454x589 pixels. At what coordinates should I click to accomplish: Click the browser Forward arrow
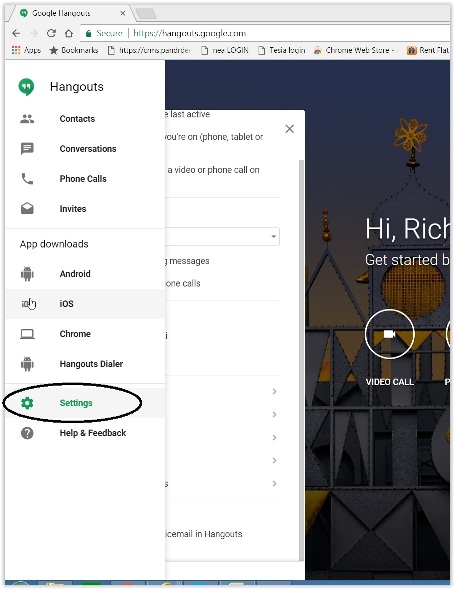34,33
